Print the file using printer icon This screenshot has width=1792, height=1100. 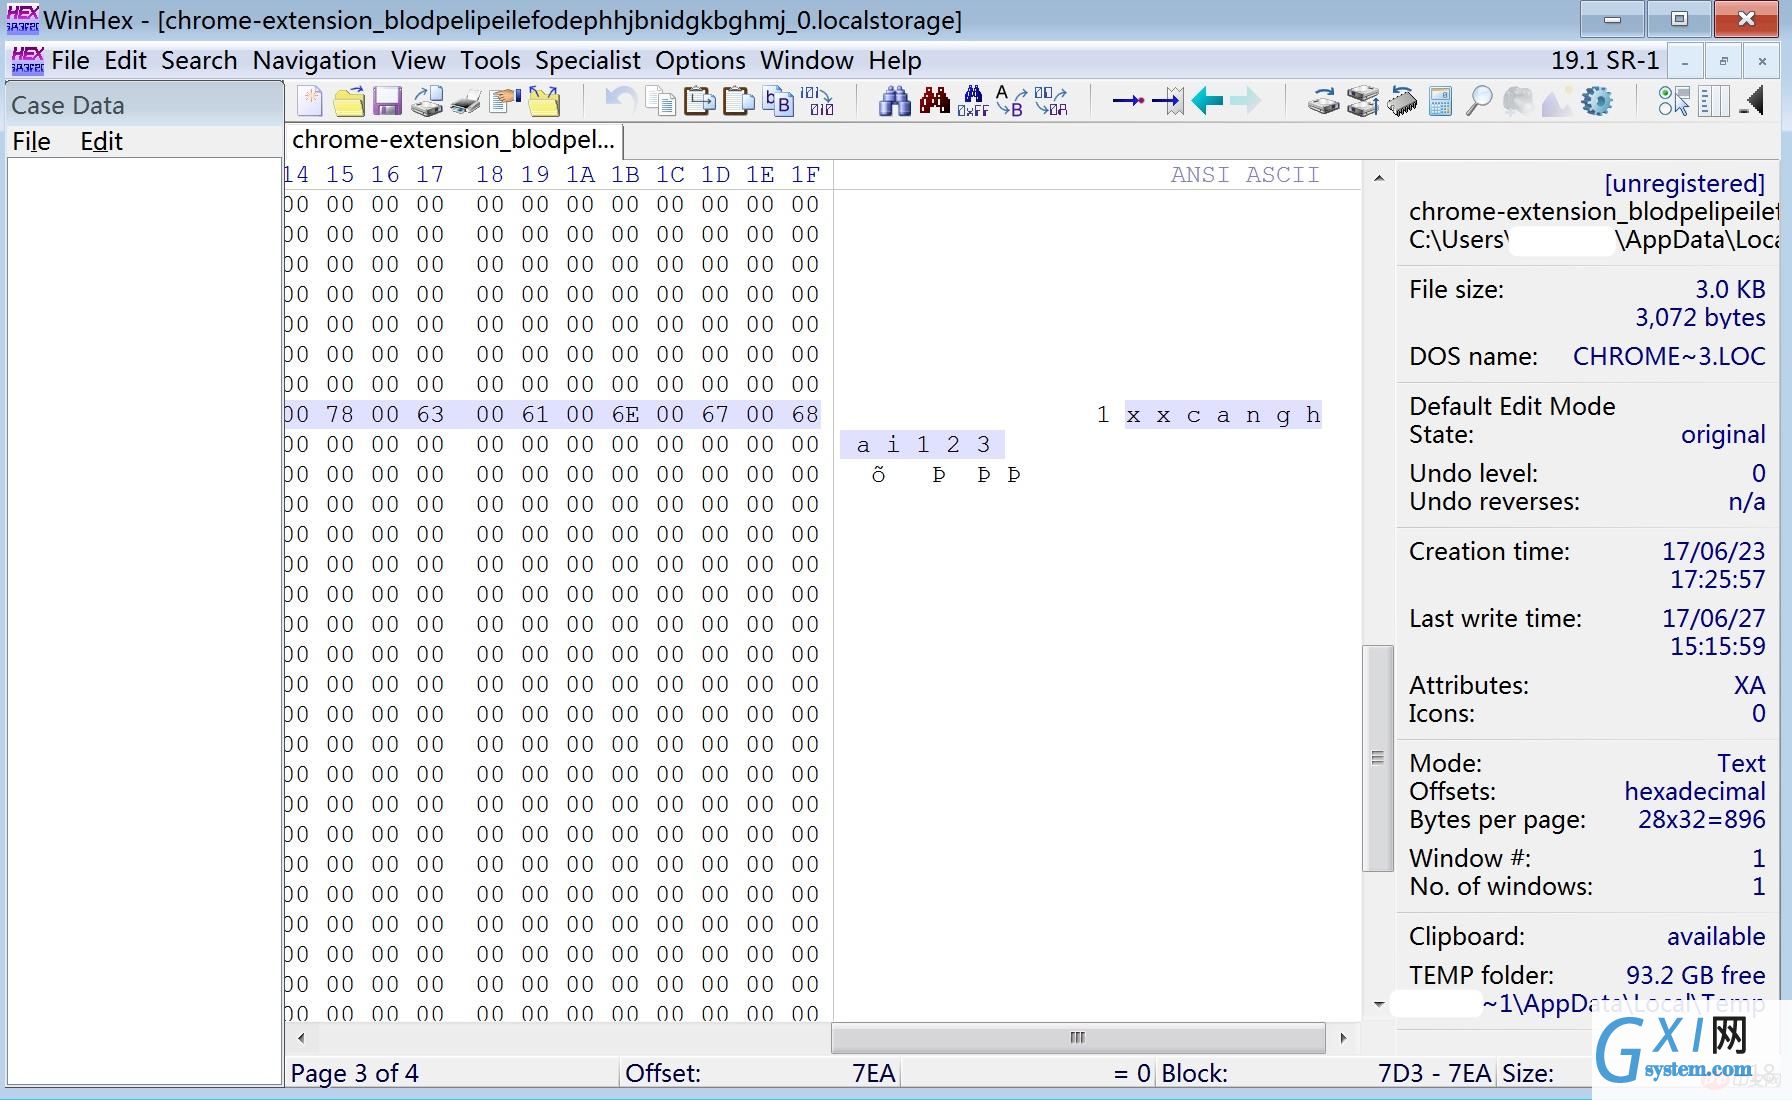(x=466, y=101)
